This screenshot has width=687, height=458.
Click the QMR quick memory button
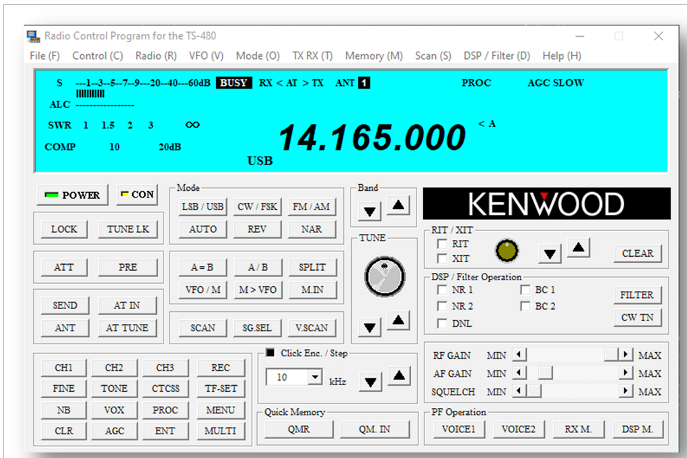click(x=299, y=430)
